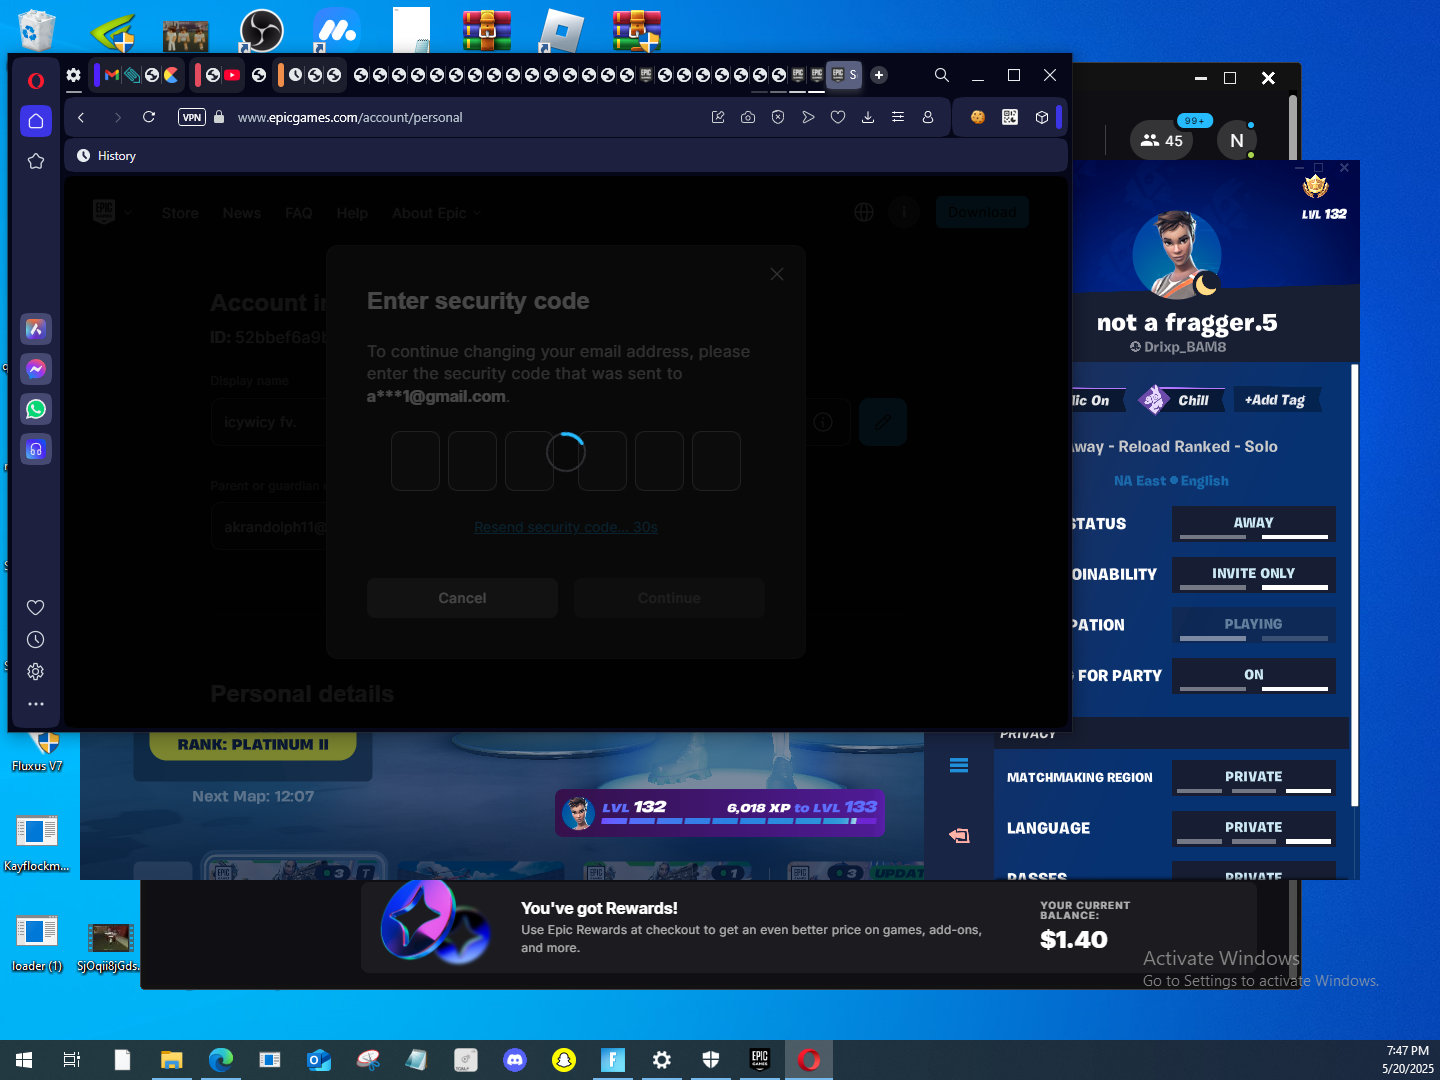Open the Opera profile account icon

tap(928, 117)
